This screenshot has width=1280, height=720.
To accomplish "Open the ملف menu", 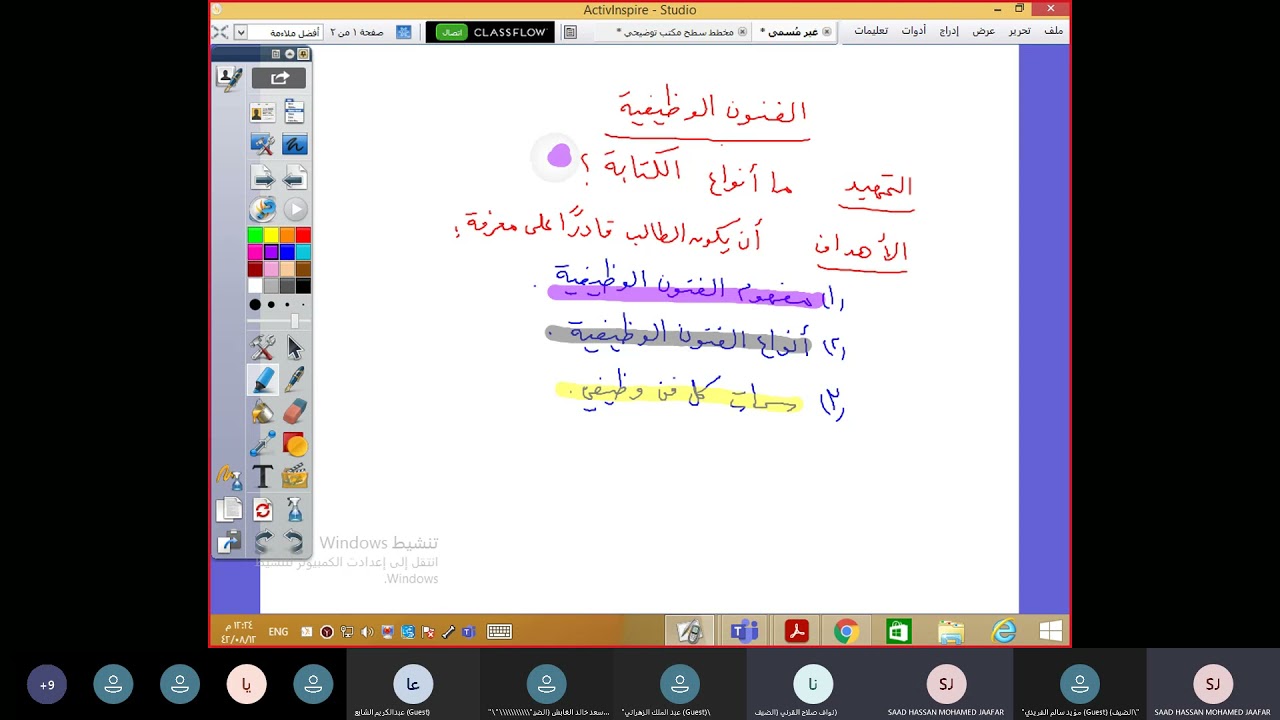I will [1054, 31].
